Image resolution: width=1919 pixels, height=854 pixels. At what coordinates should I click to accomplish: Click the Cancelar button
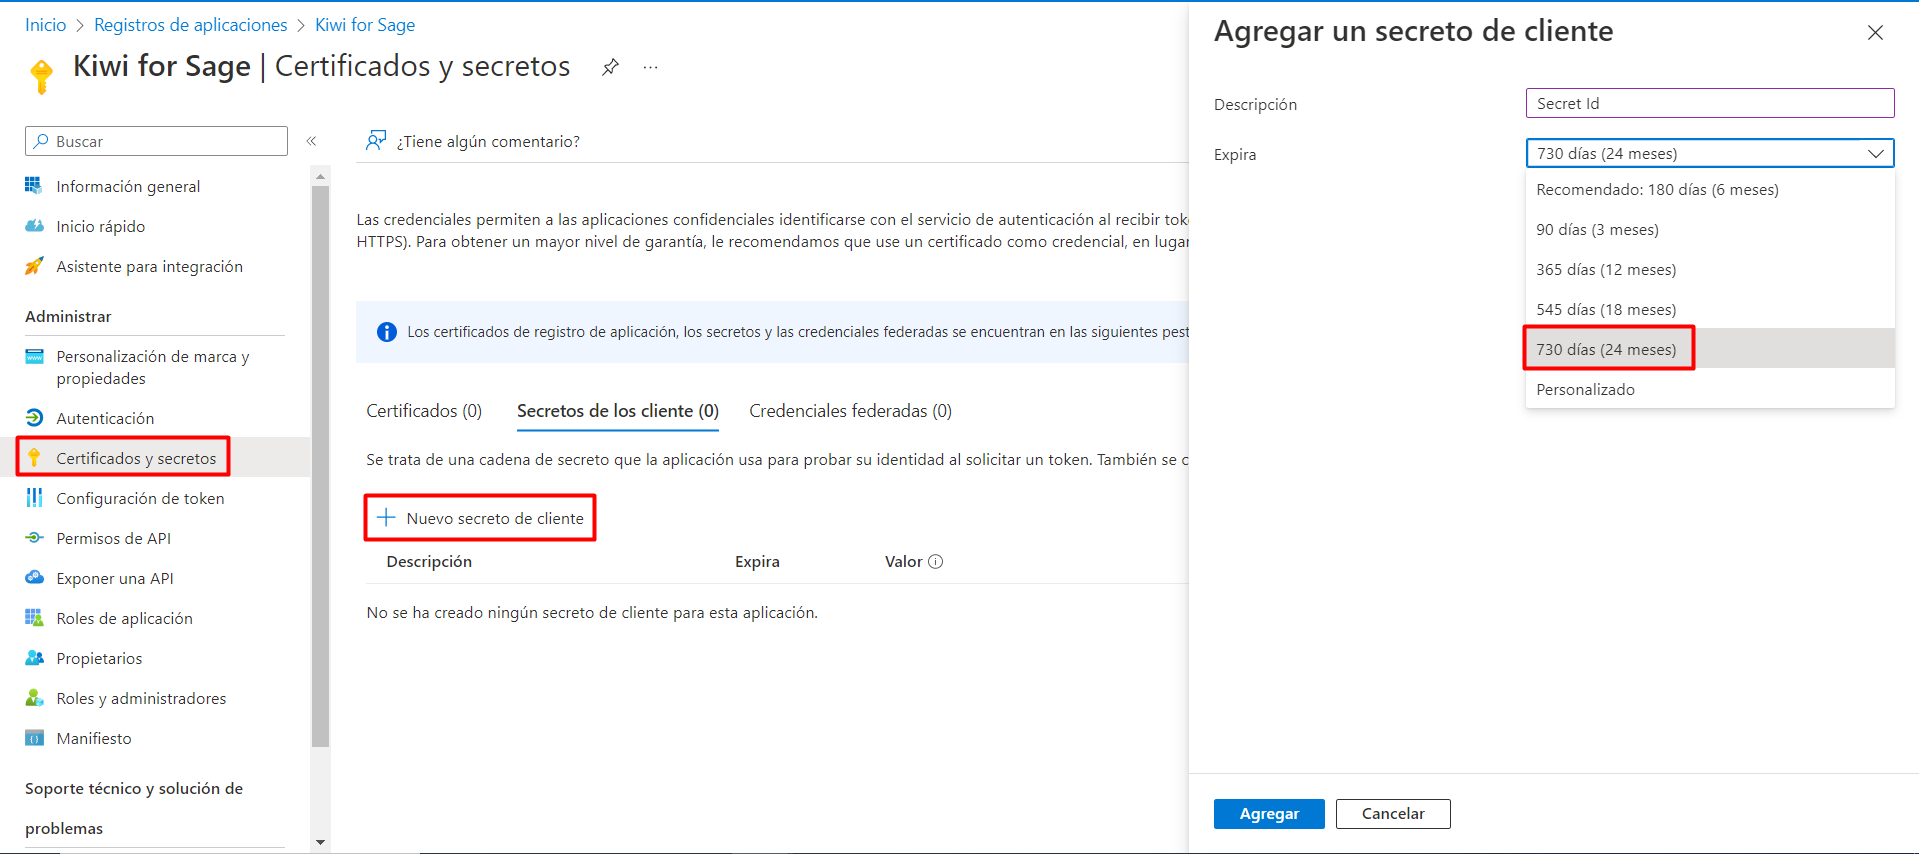click(1393, 814)
